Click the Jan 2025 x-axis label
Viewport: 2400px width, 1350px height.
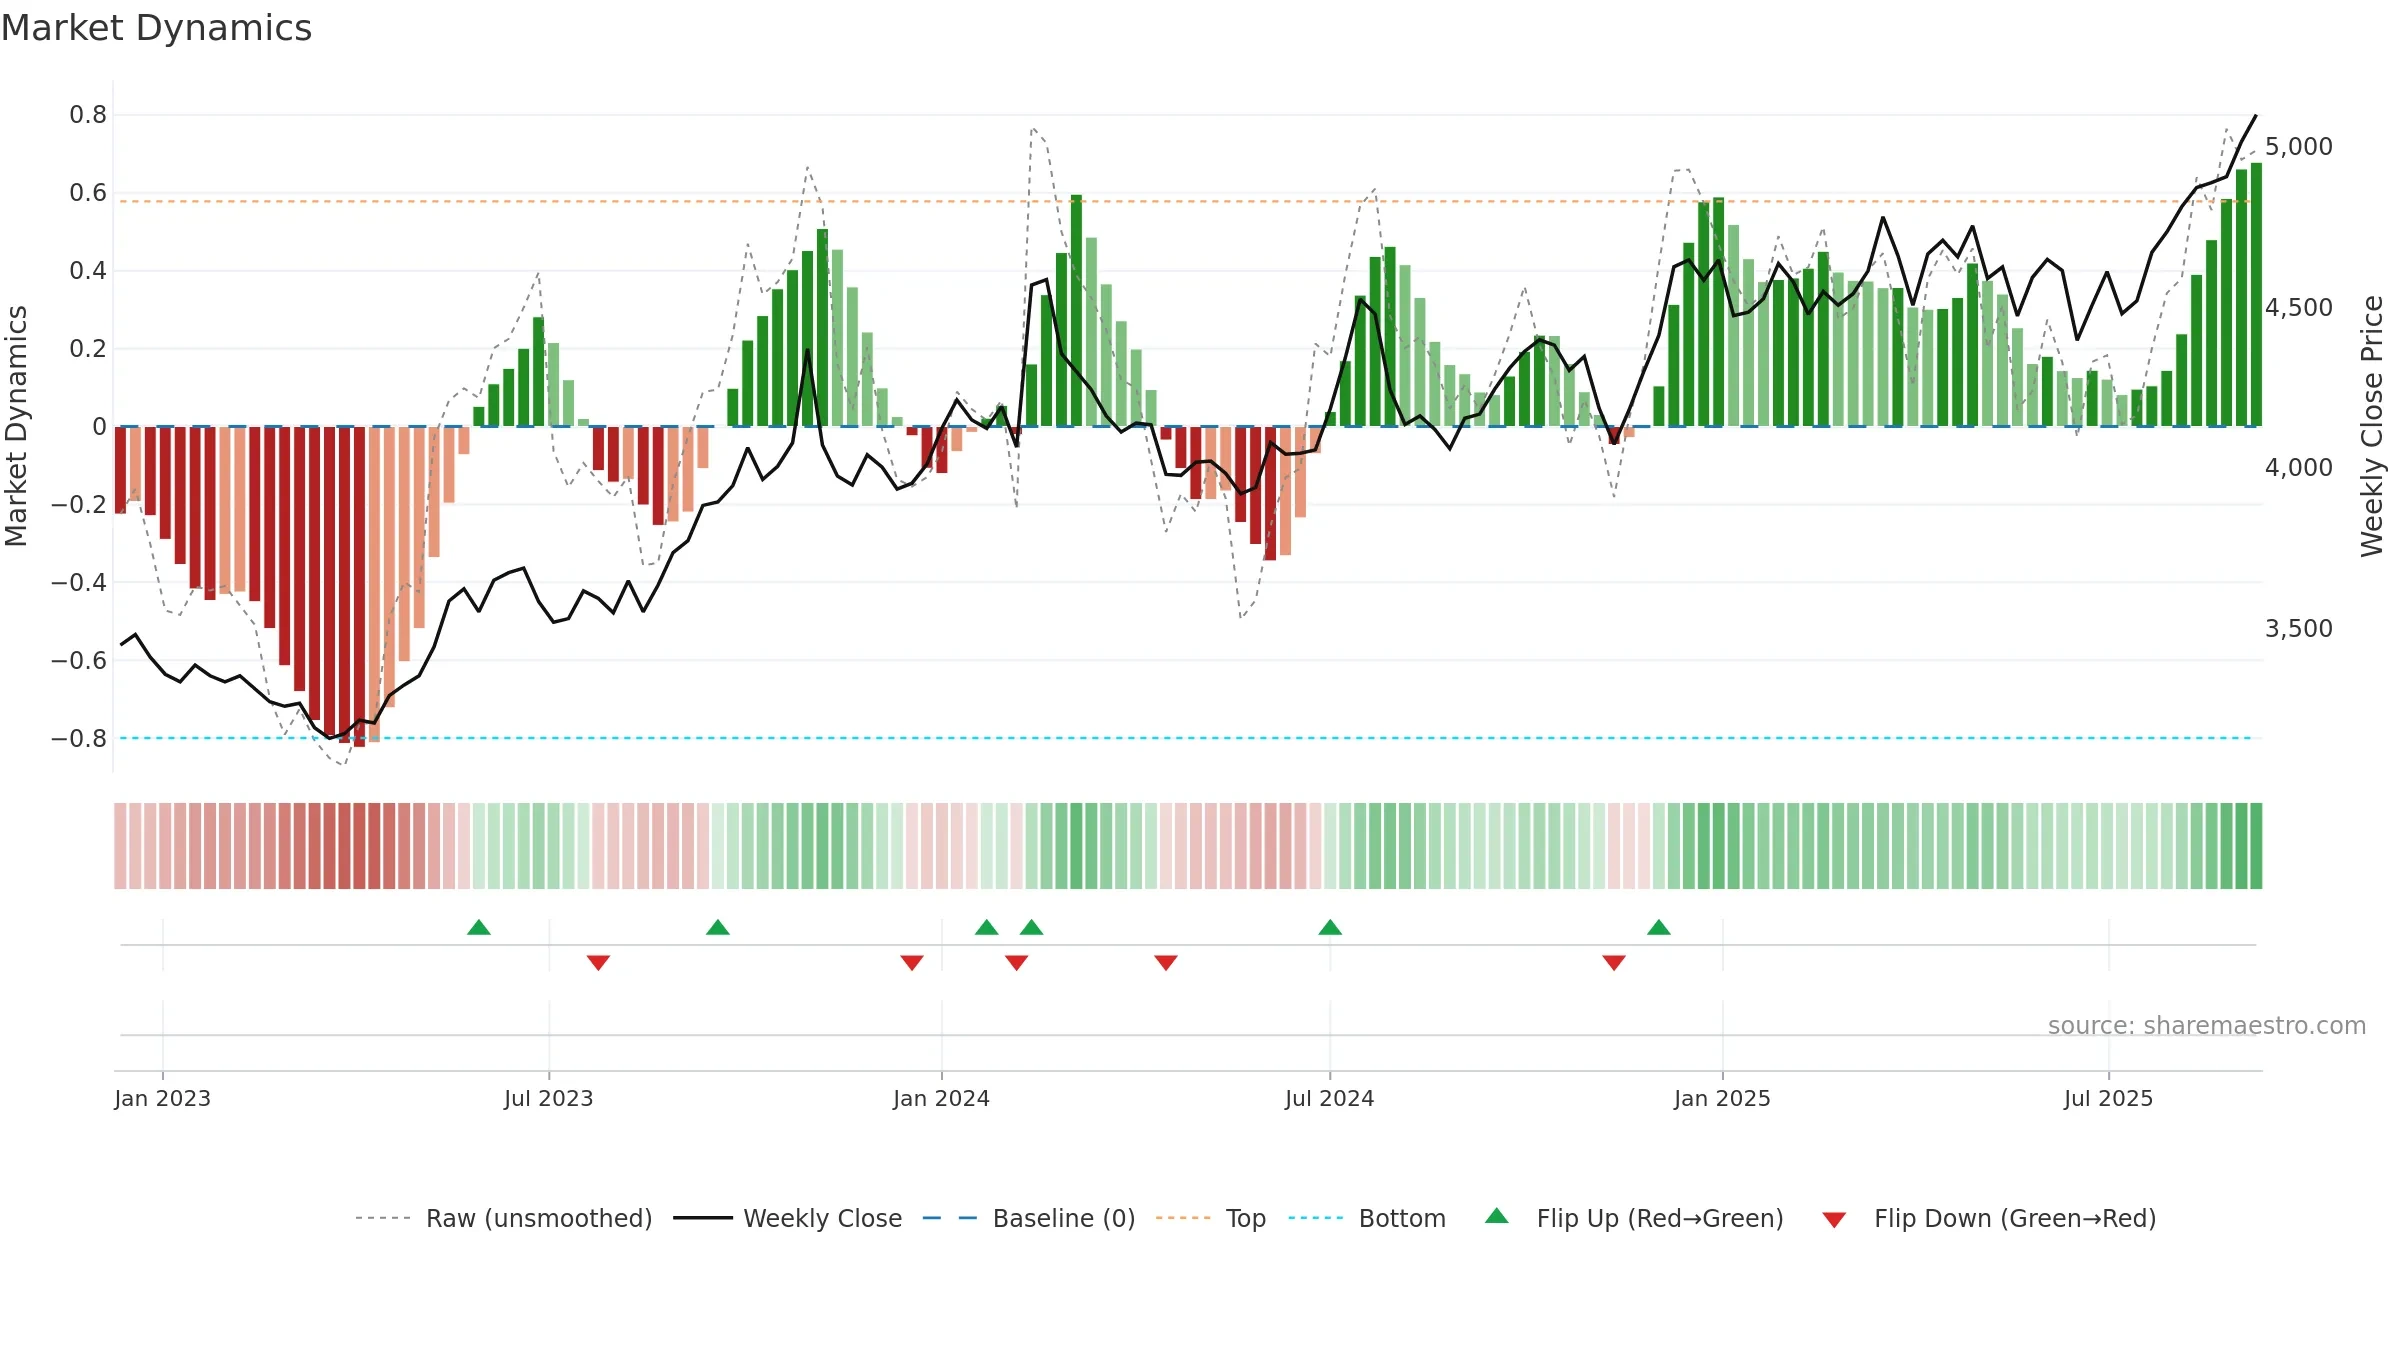tap(1722, 1098)
